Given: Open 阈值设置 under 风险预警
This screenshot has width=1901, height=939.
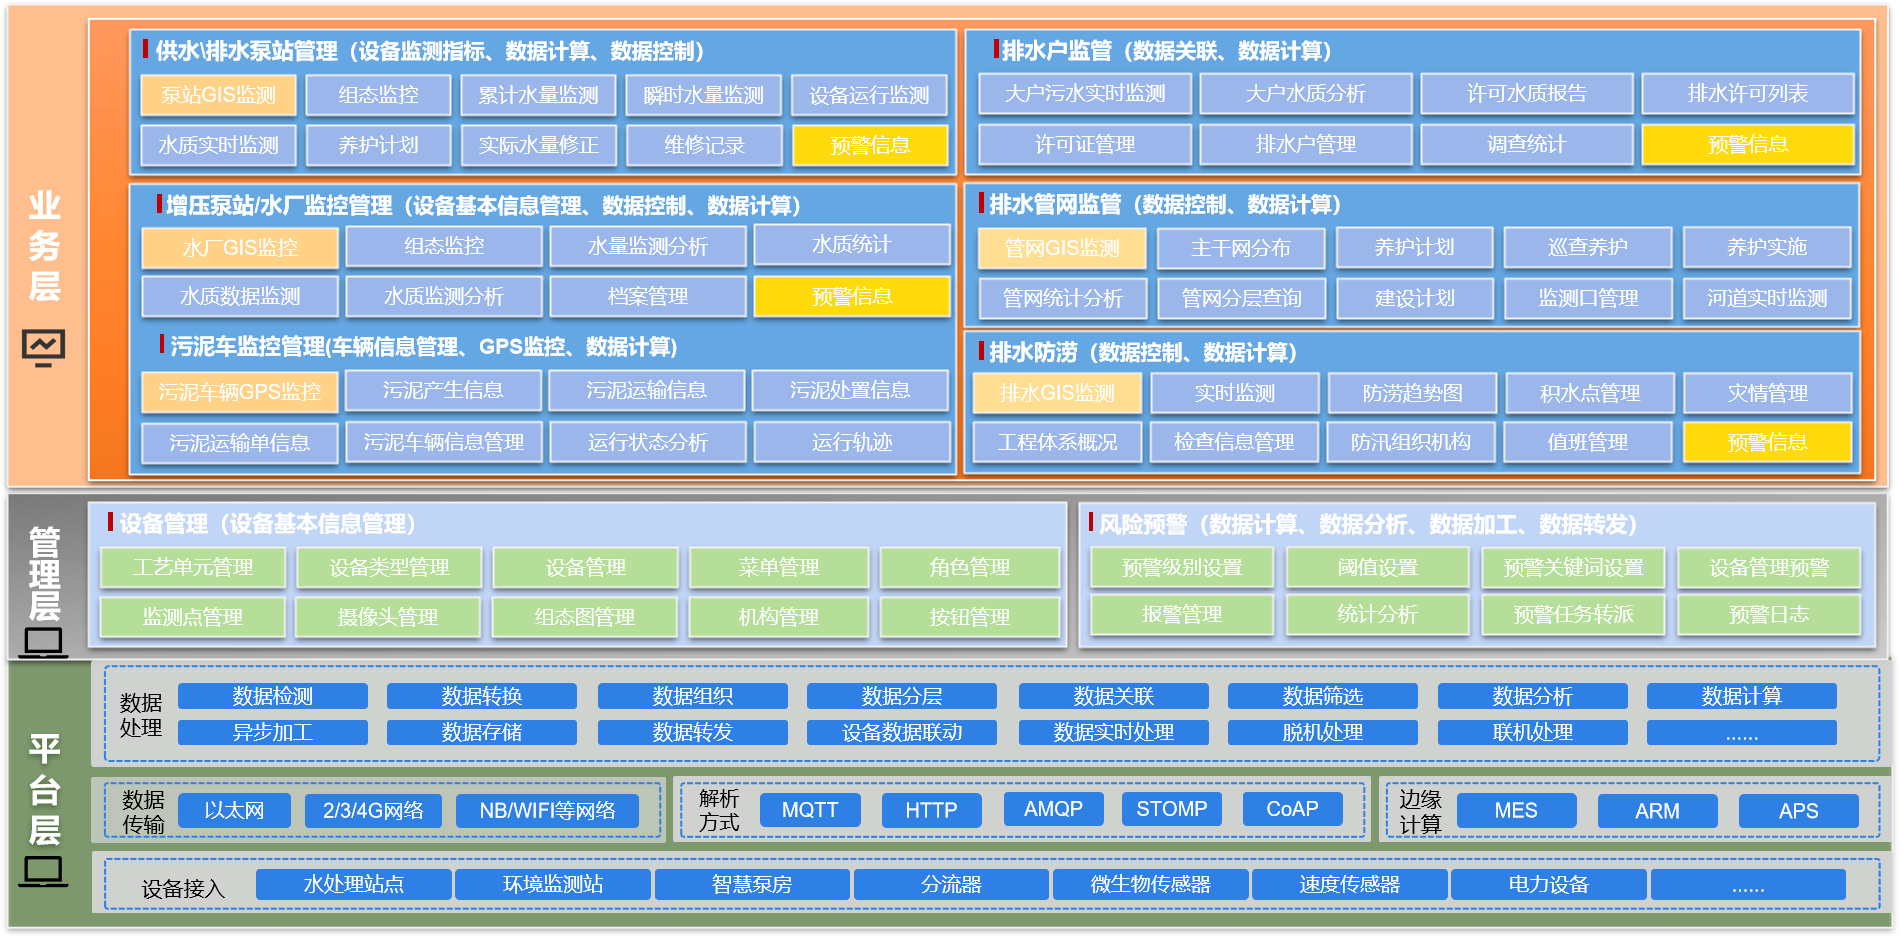Looking at the screenshot, I should tap(1377, 567).
